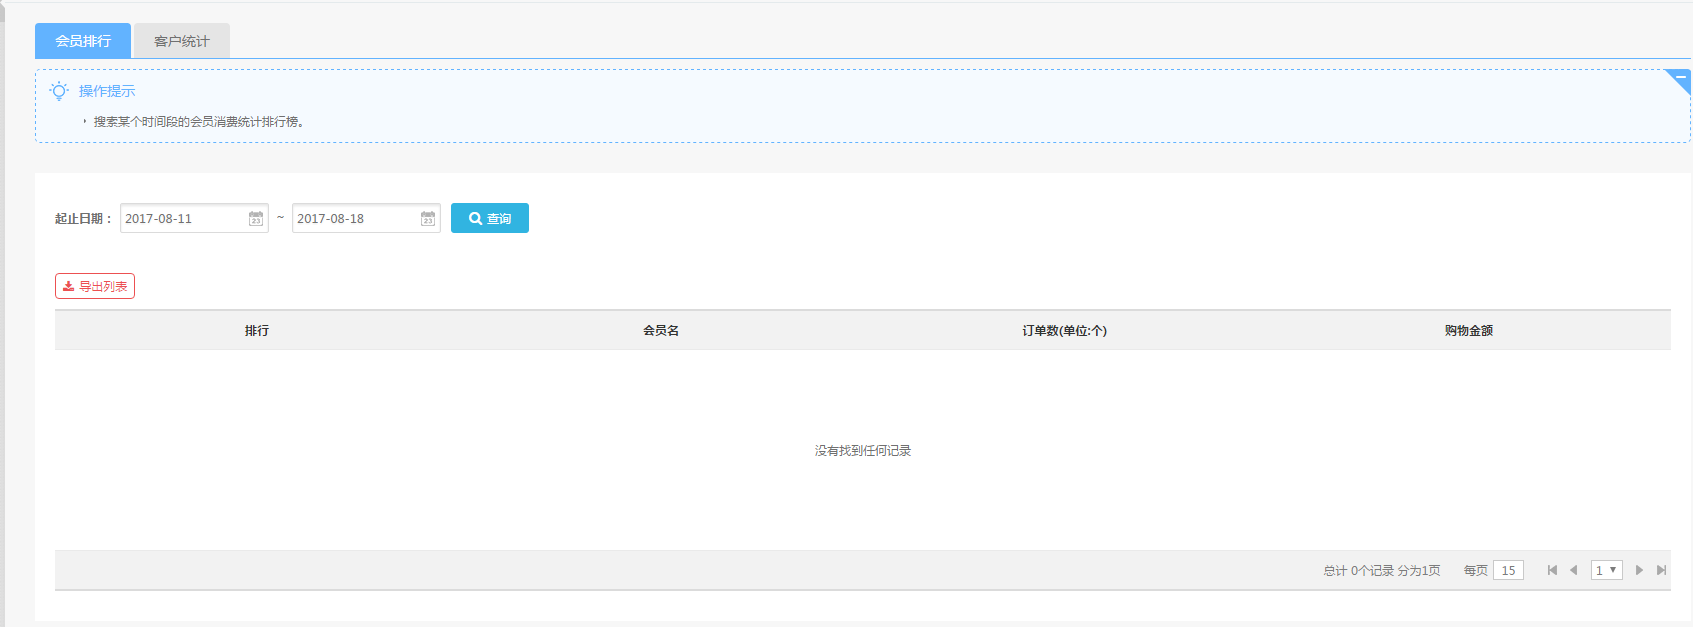The height and width of the screenshot is (627, 1693).
Task: Open the 客户统计 tab
Action: (x=182, y=41)
